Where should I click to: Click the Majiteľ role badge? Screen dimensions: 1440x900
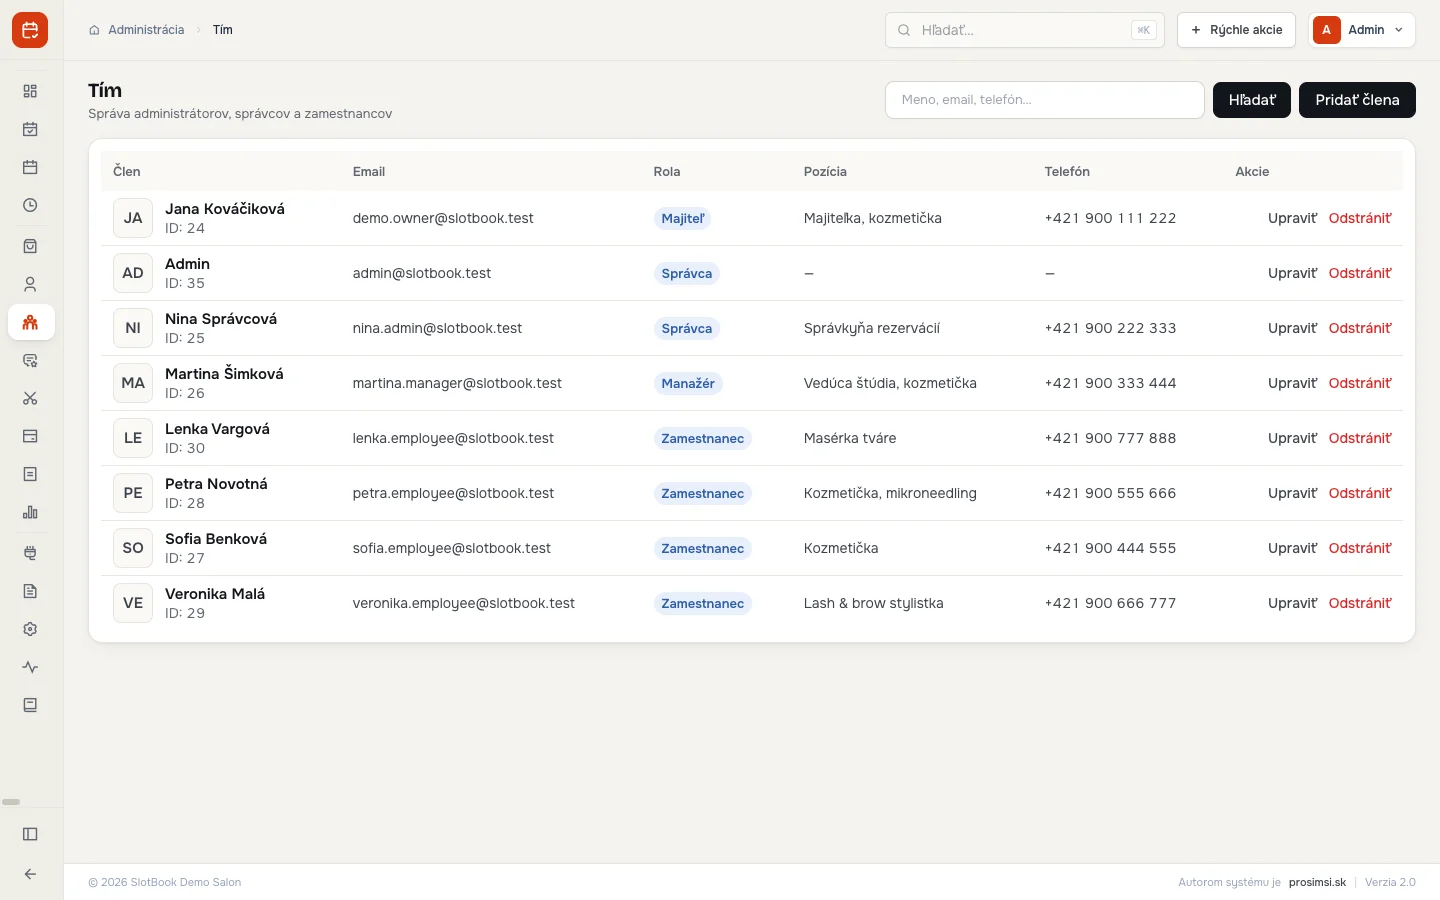(x=683, y=218)
